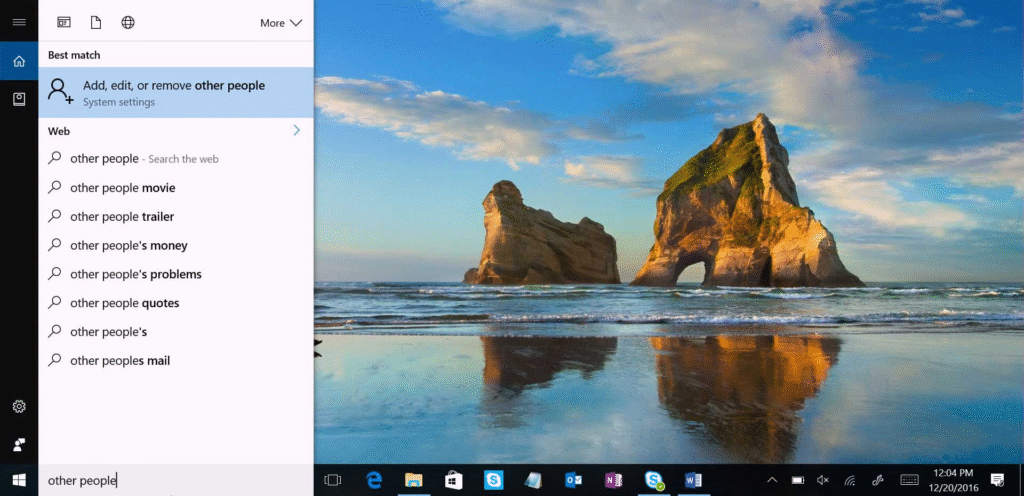Screen dimensions: 1024x496
Task: Launch Microsoft Edge from the taskbar
Action: pyautogui.click(x=374, y=480)
